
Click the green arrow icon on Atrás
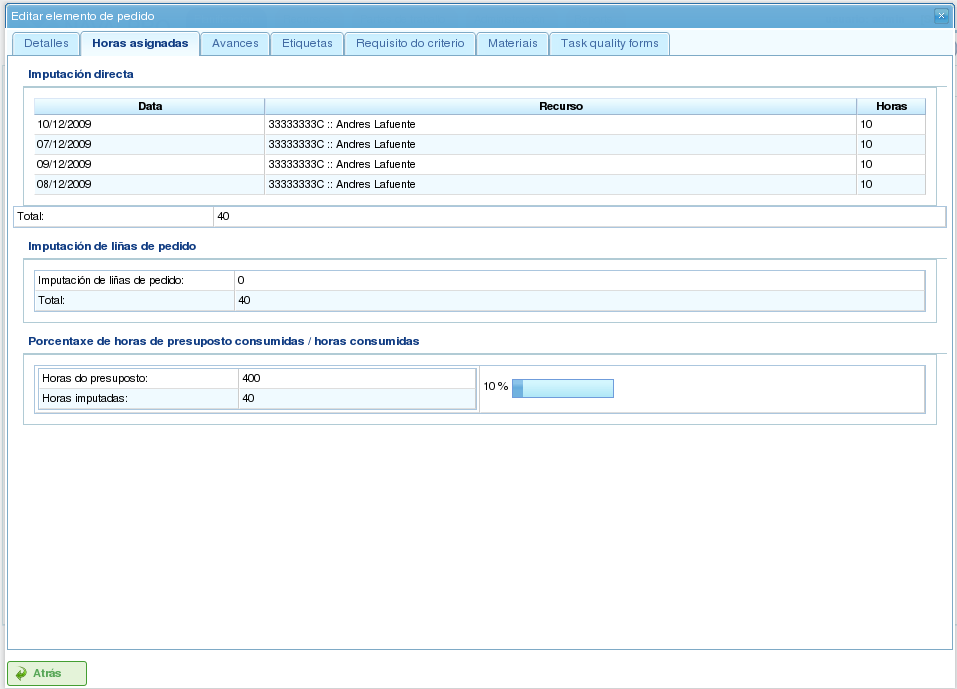(x=21, y=674)
